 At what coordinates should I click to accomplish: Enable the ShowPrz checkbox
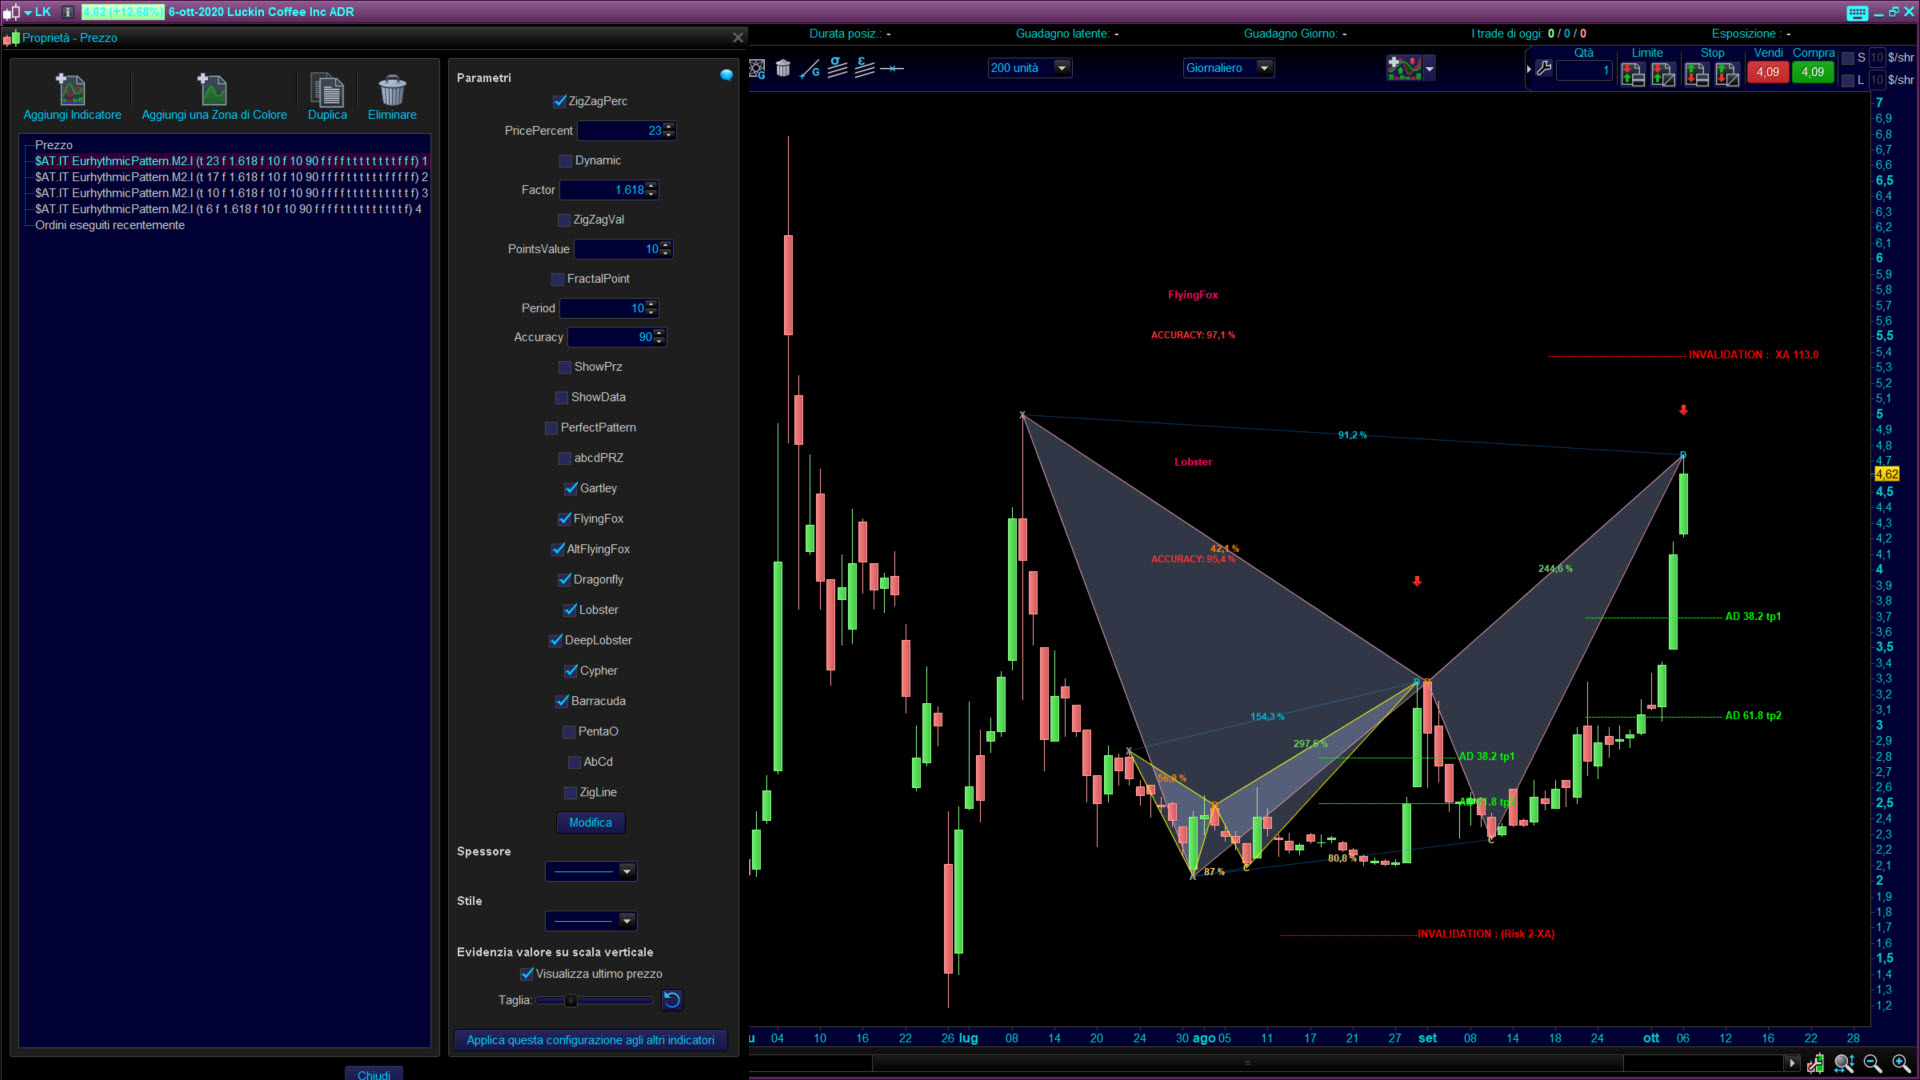[x=565, y=367]
